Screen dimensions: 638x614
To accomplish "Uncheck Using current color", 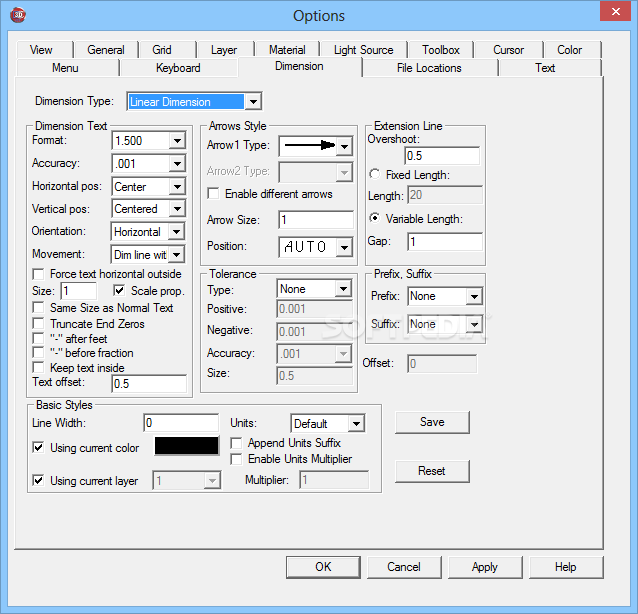I will tap(38, 448).
